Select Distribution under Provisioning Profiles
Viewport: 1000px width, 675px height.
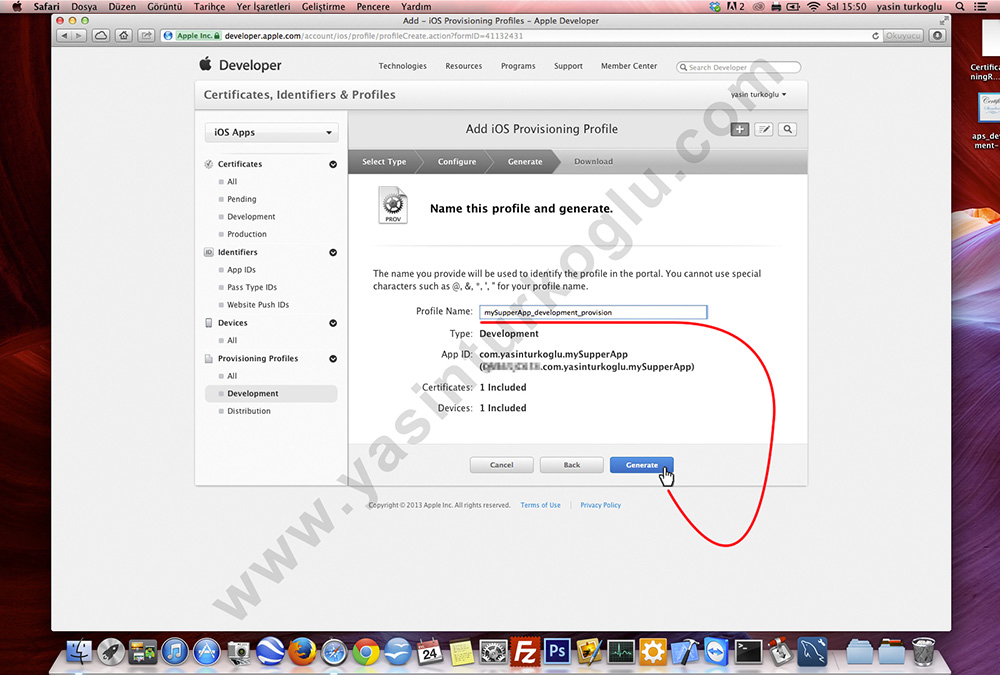click(249, 411)
